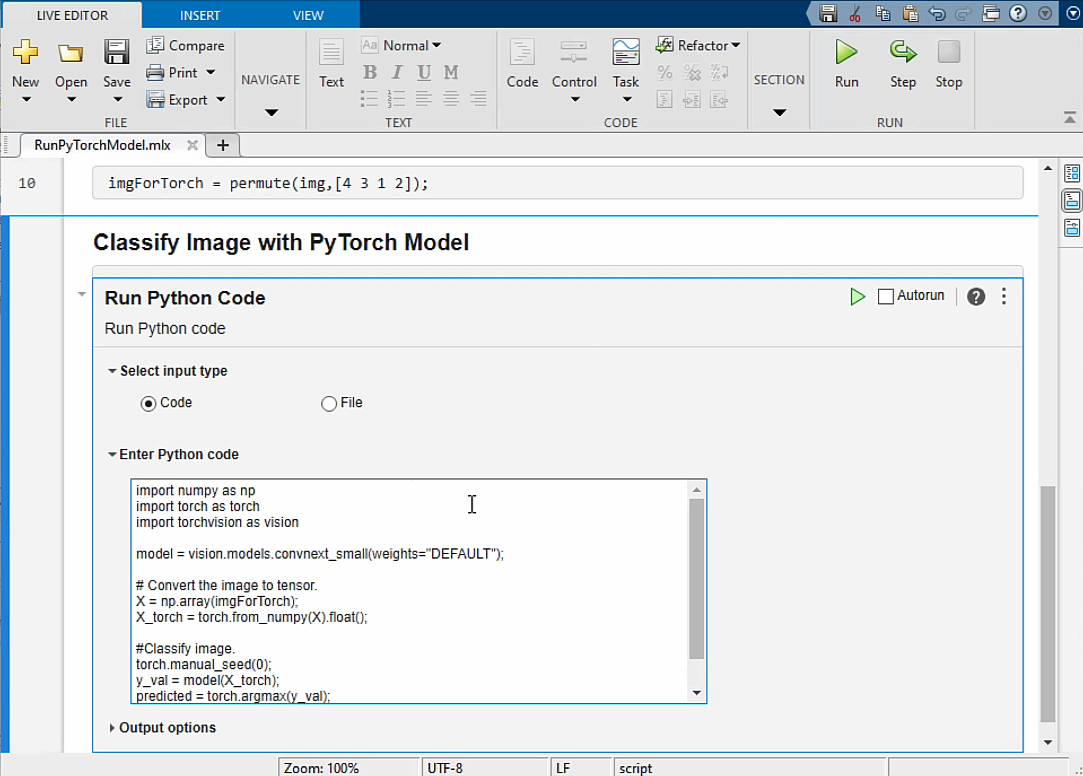Click the UTF-8 encoding status entry
Image resolution: width=1083 pixels, height=776 pixels.
(x=485, y=768)
